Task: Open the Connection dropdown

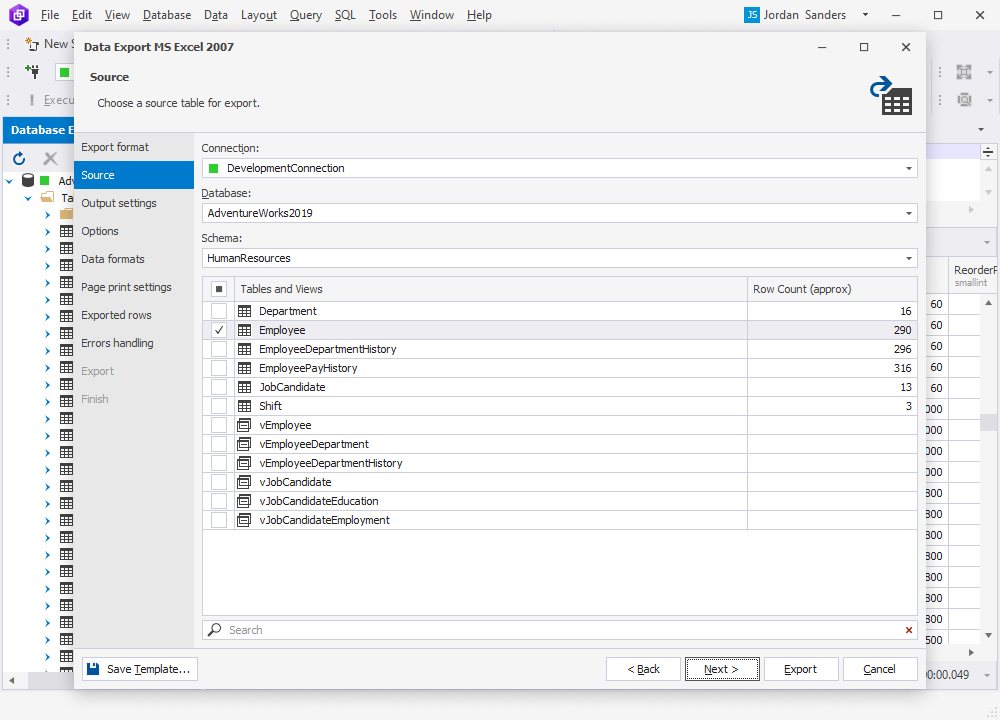Action: tap(909, 168)
